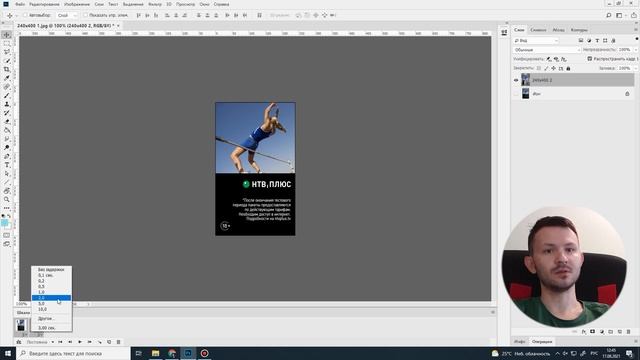Image resolution: width=640 pixels, height=360 pixels.
Task: Show the Фон background layer
Action: [x=516, y=94]
